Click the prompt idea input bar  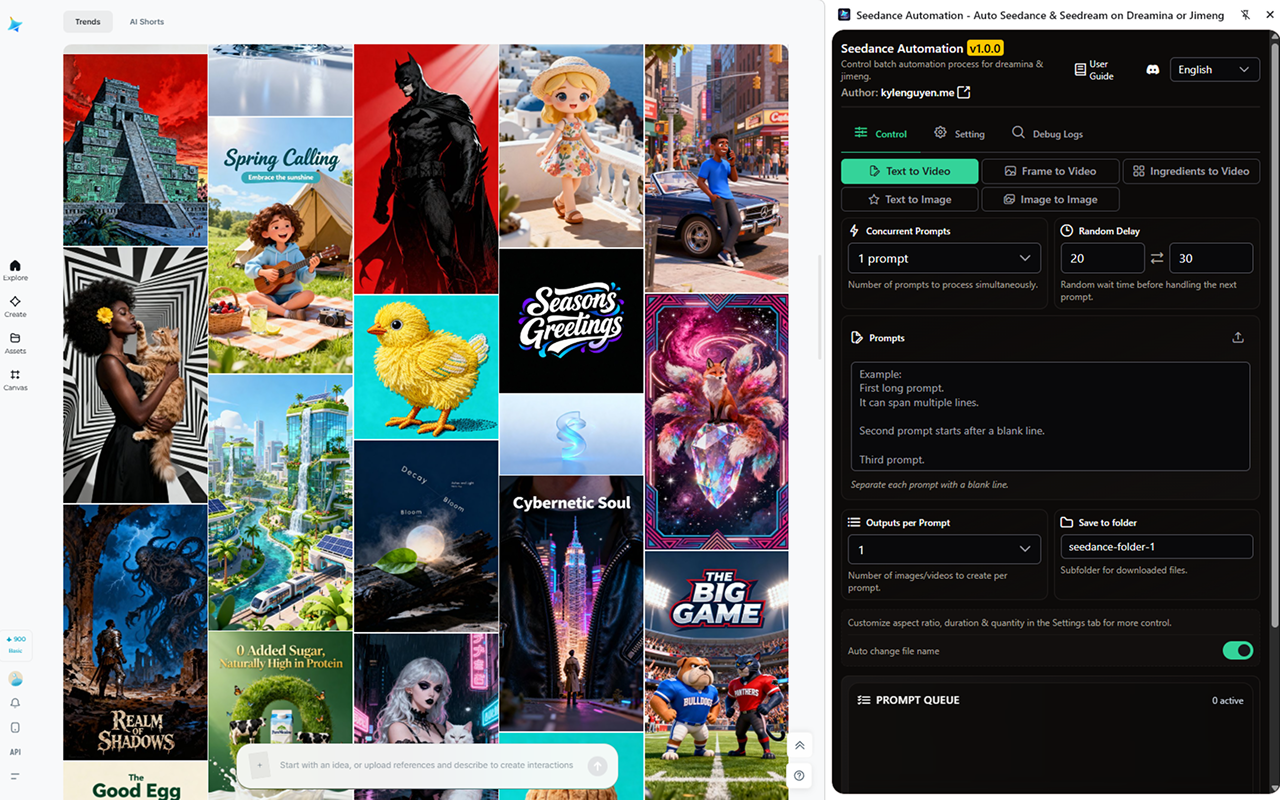click(x=427, y=765)
